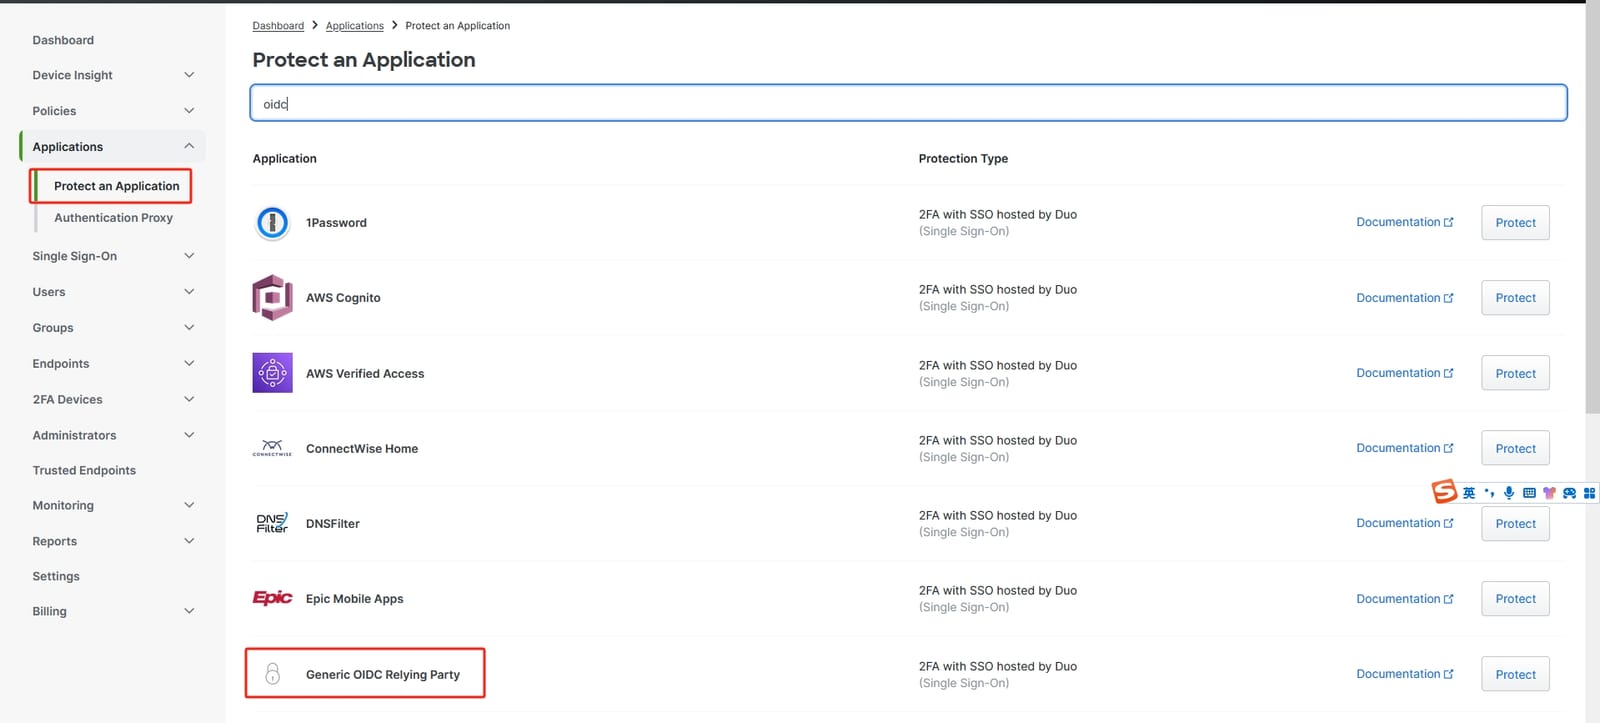This screenshot has height=723, width=1600.
Task: Open Trusted Endpoints from the sidebar
Action: point(84,471)
